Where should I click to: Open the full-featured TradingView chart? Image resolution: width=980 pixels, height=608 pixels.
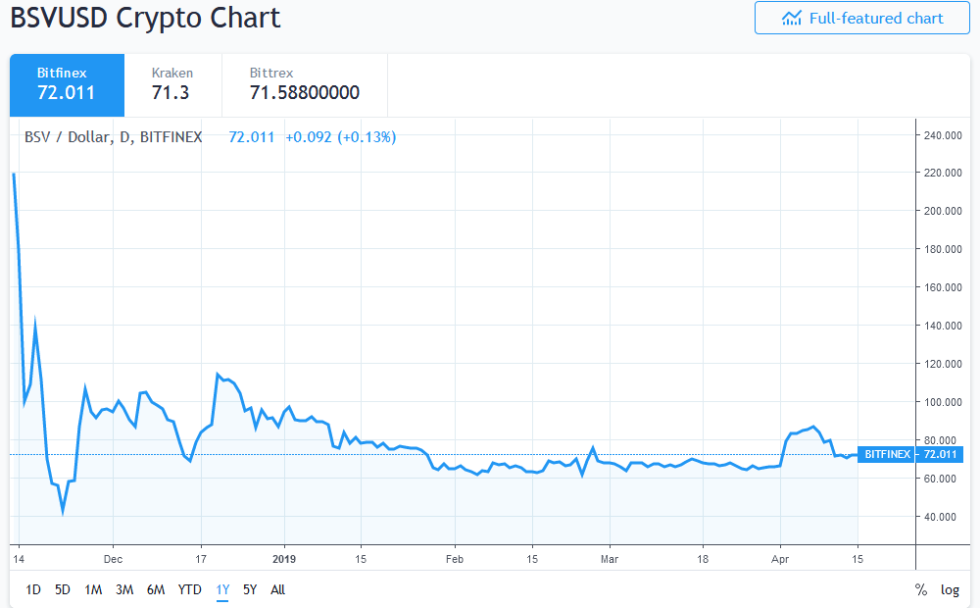pyautogui.click(x=861, y=17)
